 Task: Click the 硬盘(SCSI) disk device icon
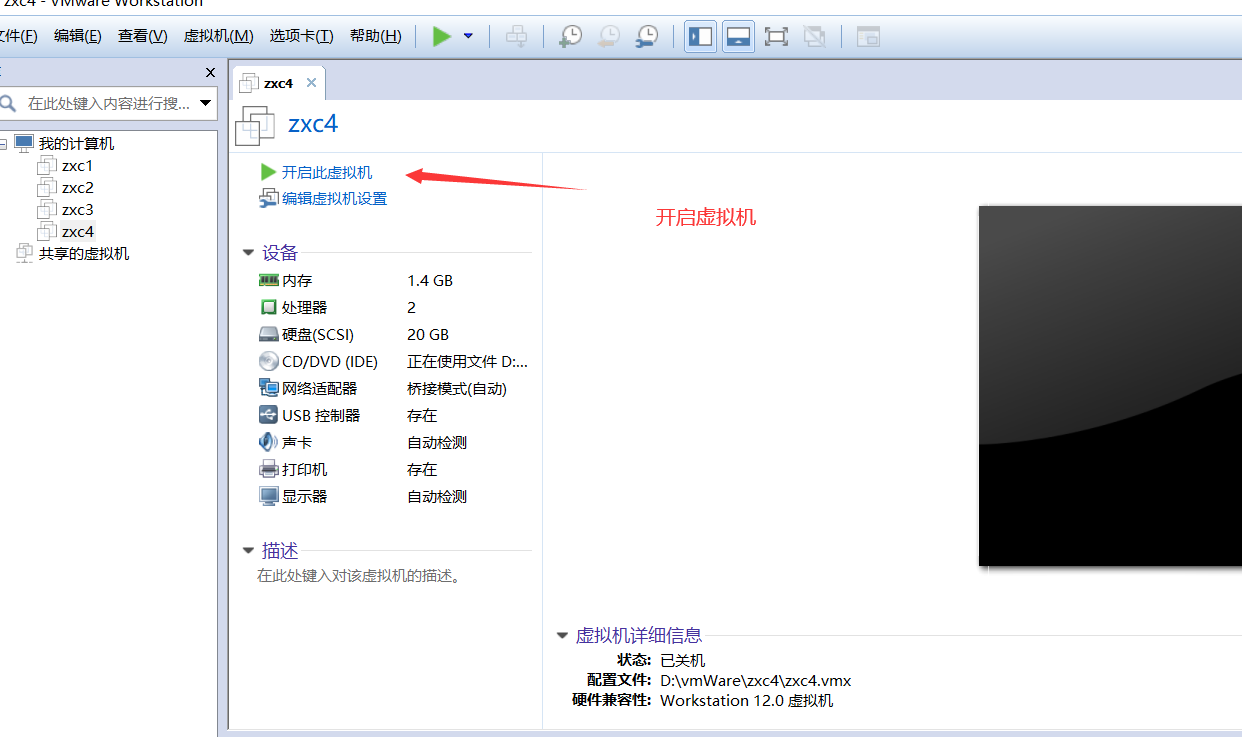[268, 335]
